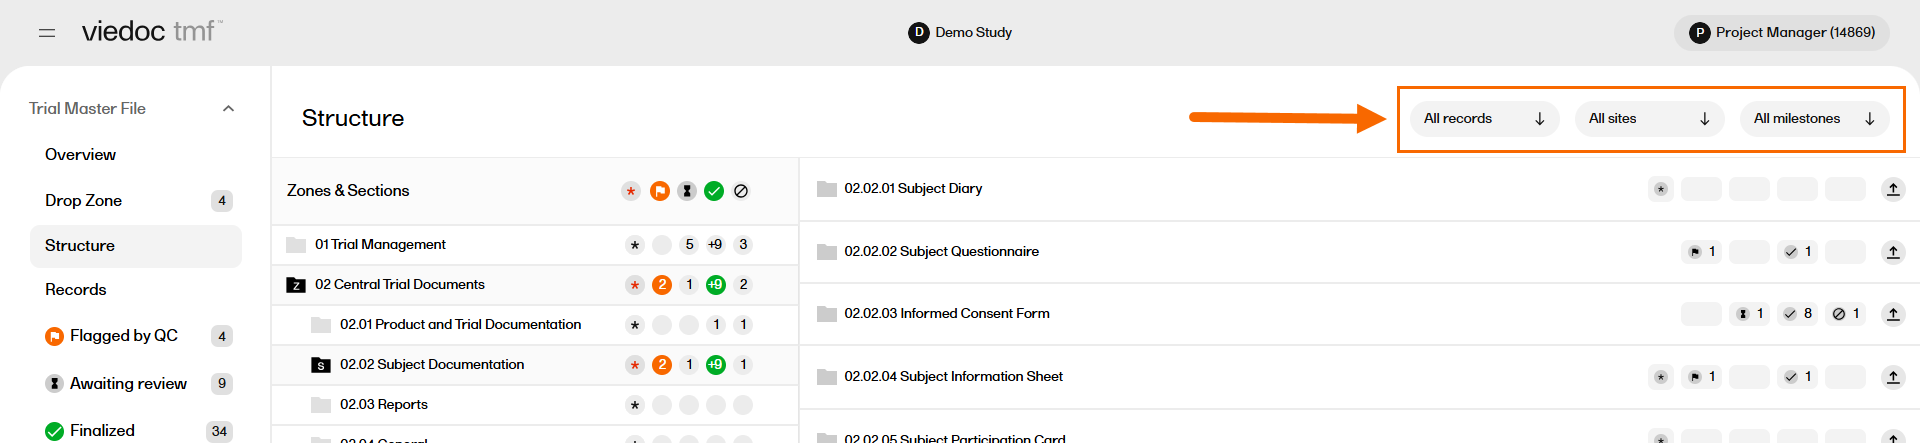Screen dimensions: 1920x443
Task: Click the orange flag icon in Zones header
Action: (x=660, y=191)
